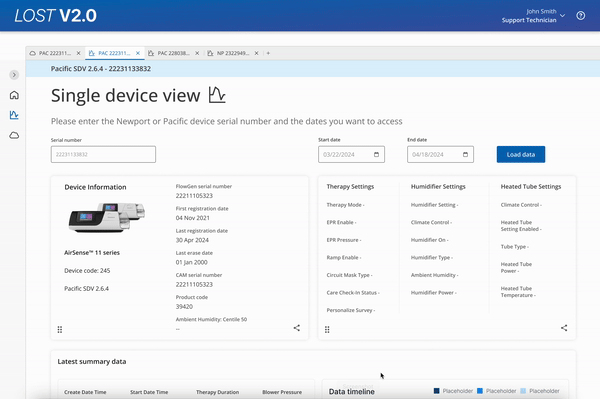
Task: Close the active PAC 222311 tab
Action: (138, 53)
